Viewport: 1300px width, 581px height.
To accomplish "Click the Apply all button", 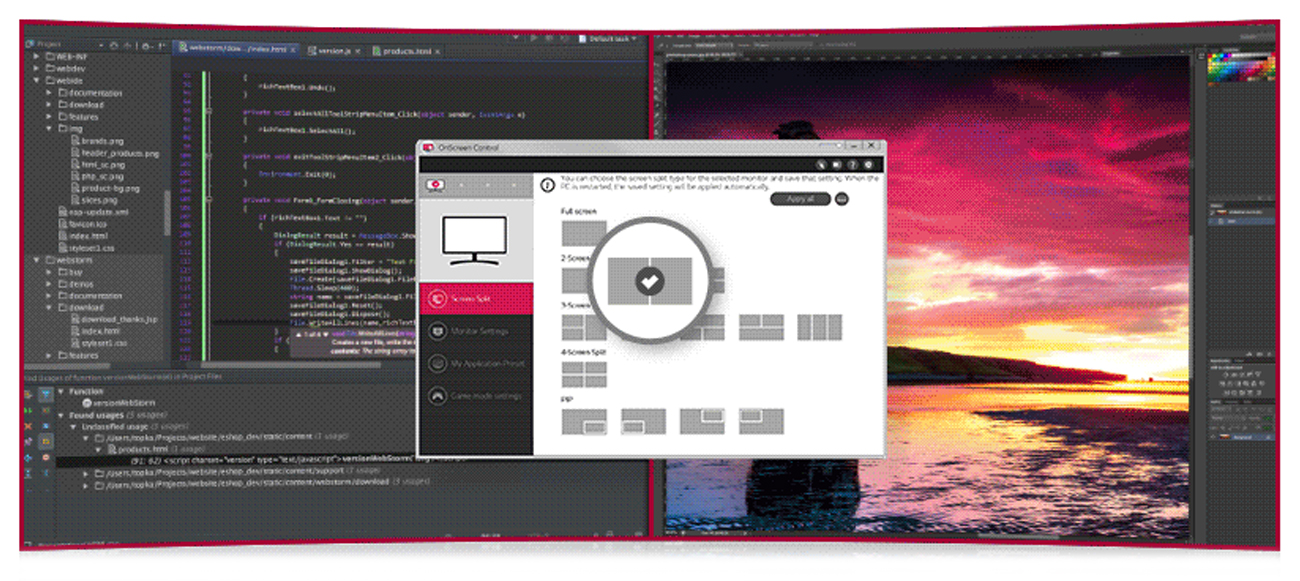I will point(800,199).
